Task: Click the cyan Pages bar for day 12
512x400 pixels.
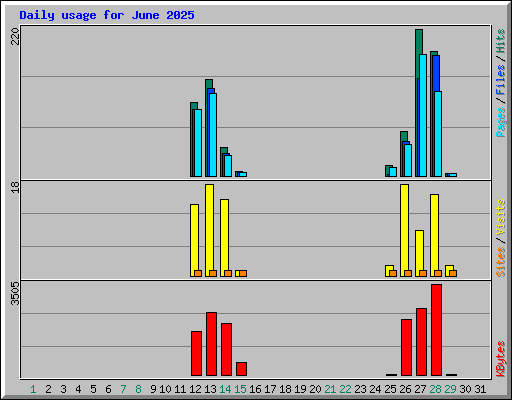Action: point(198,143)
